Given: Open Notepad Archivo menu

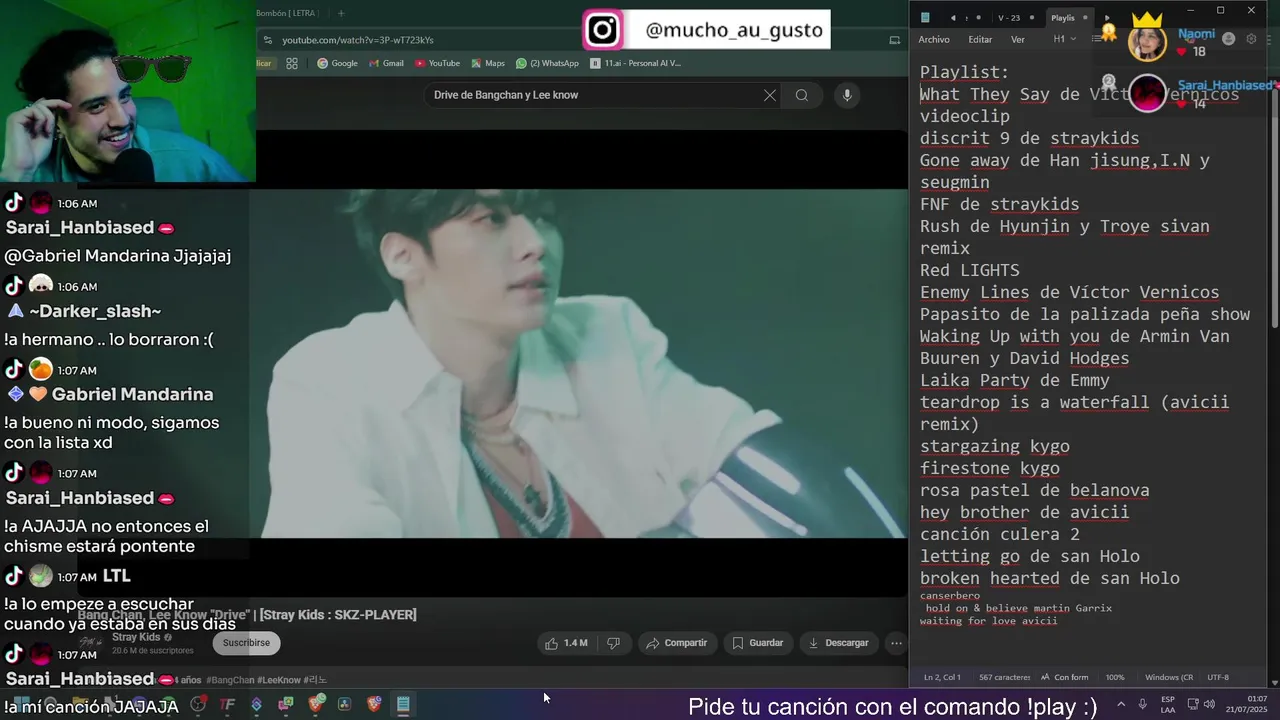Looking at the screenshot, I should [934, 39].
